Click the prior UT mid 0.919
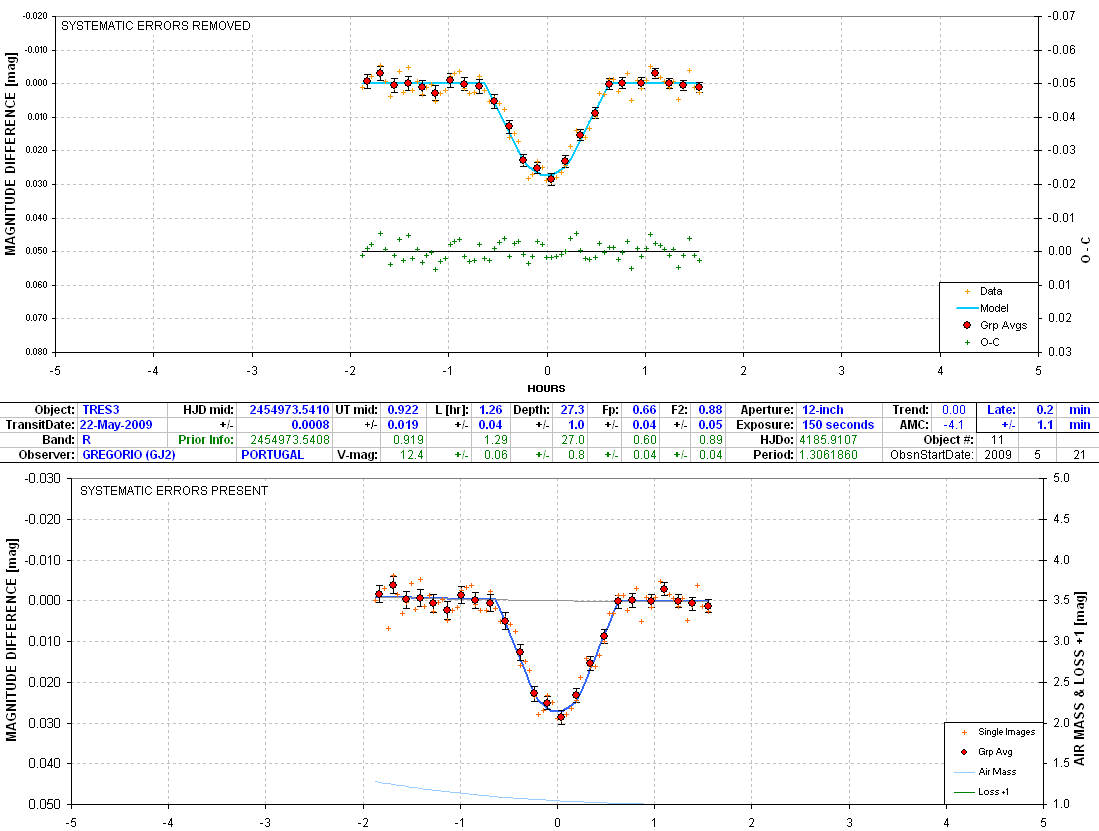The height and width of the screenshot is (831, 1099). 409,439
